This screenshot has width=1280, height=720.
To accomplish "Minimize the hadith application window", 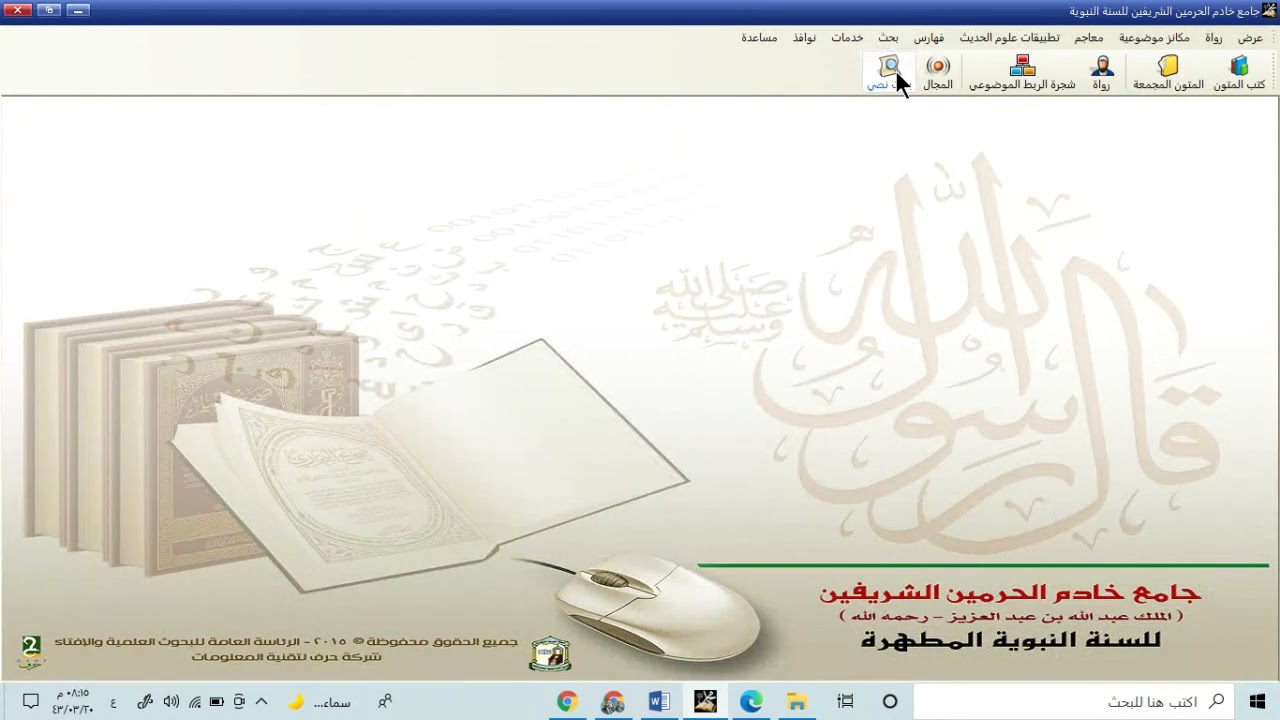I will 79,10.
